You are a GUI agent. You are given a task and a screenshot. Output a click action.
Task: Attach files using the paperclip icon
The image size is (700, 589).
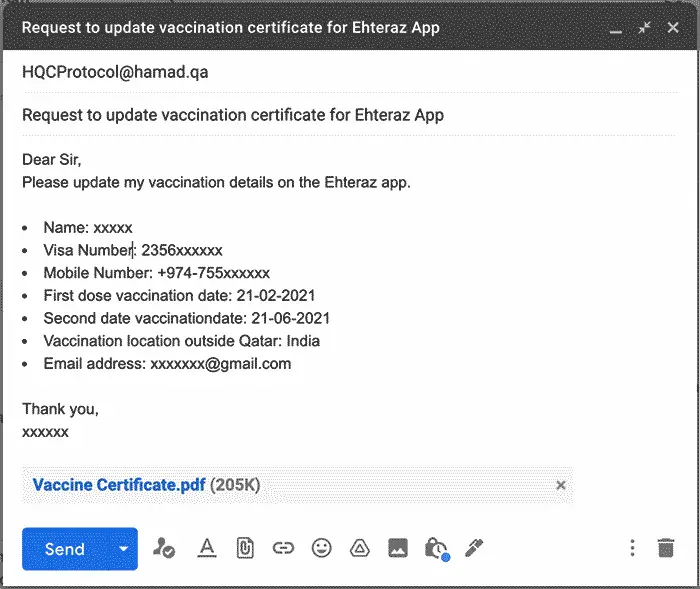tap(245, 548)
